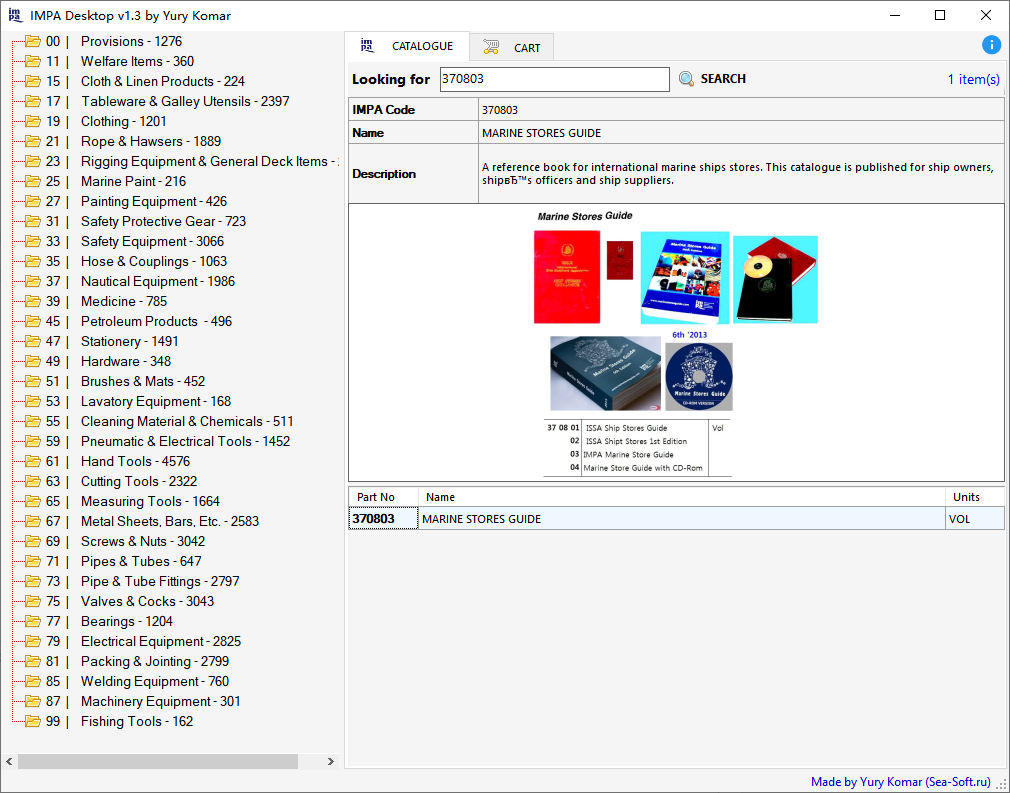Screen dimensions: 1010x793
Task: Click folder icon for 39 Medicine
Action: pyautogui.click(x=32, y=301)
